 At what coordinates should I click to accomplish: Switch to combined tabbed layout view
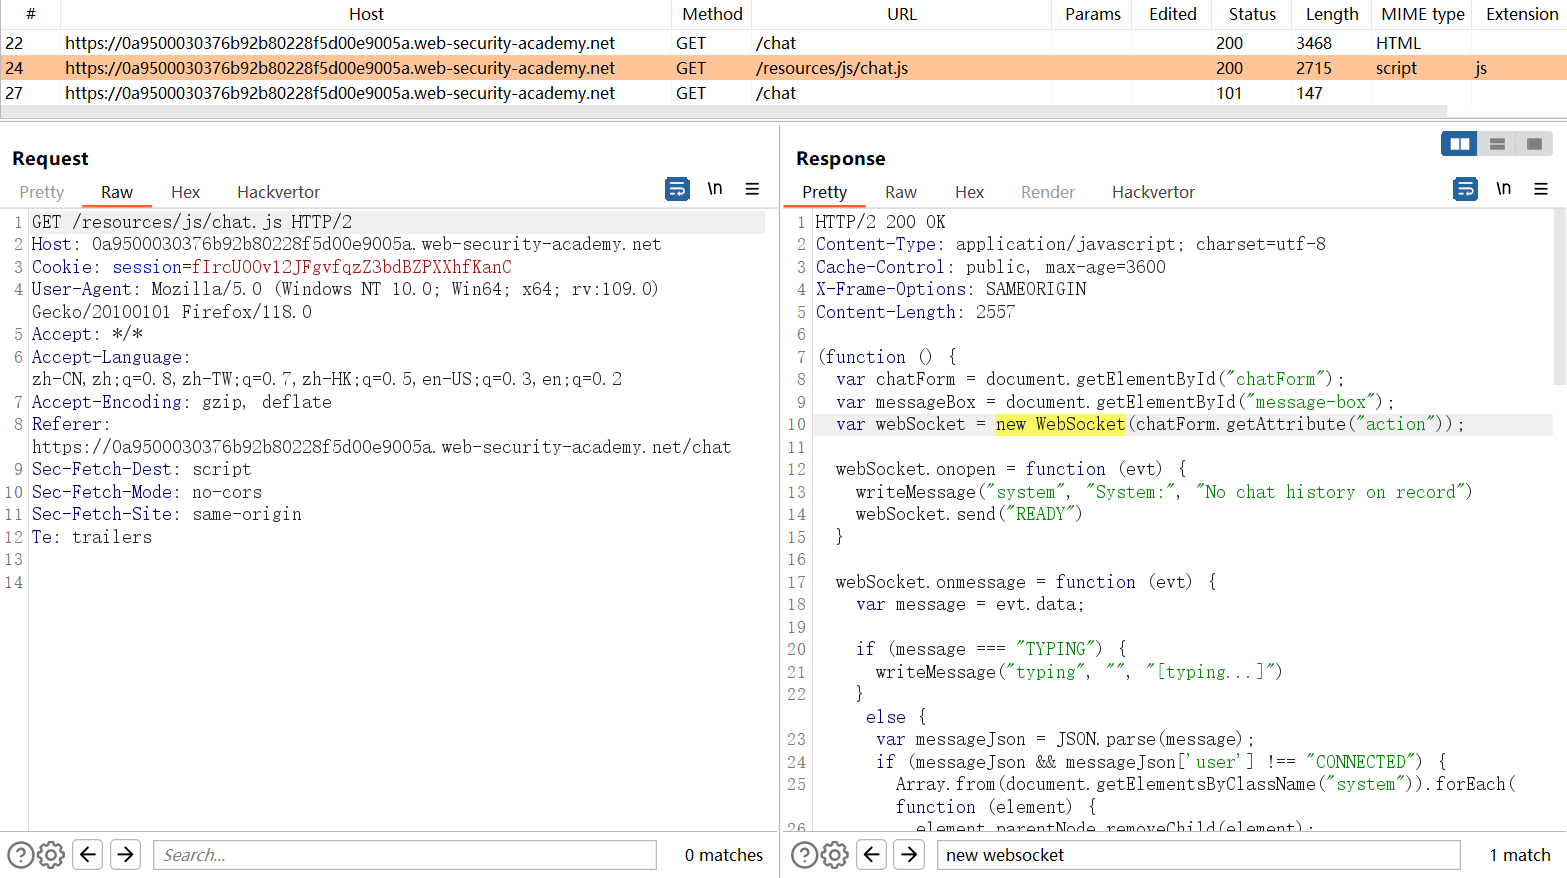1534,144
